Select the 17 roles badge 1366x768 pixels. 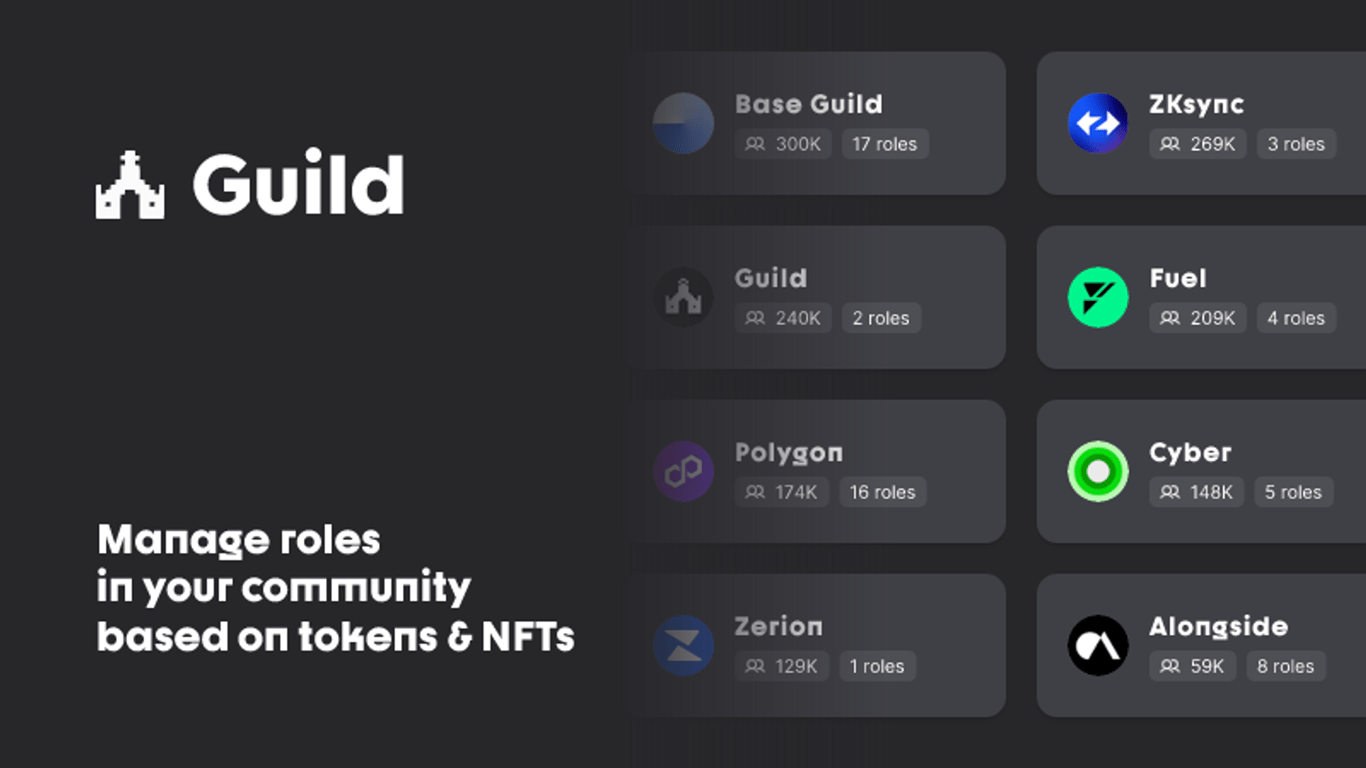(885, 144)
